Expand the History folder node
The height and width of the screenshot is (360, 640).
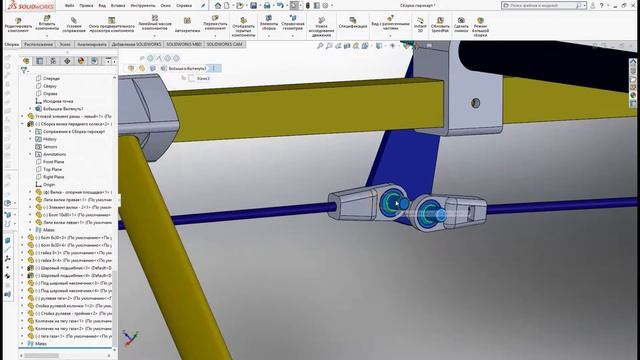point(30,139)
